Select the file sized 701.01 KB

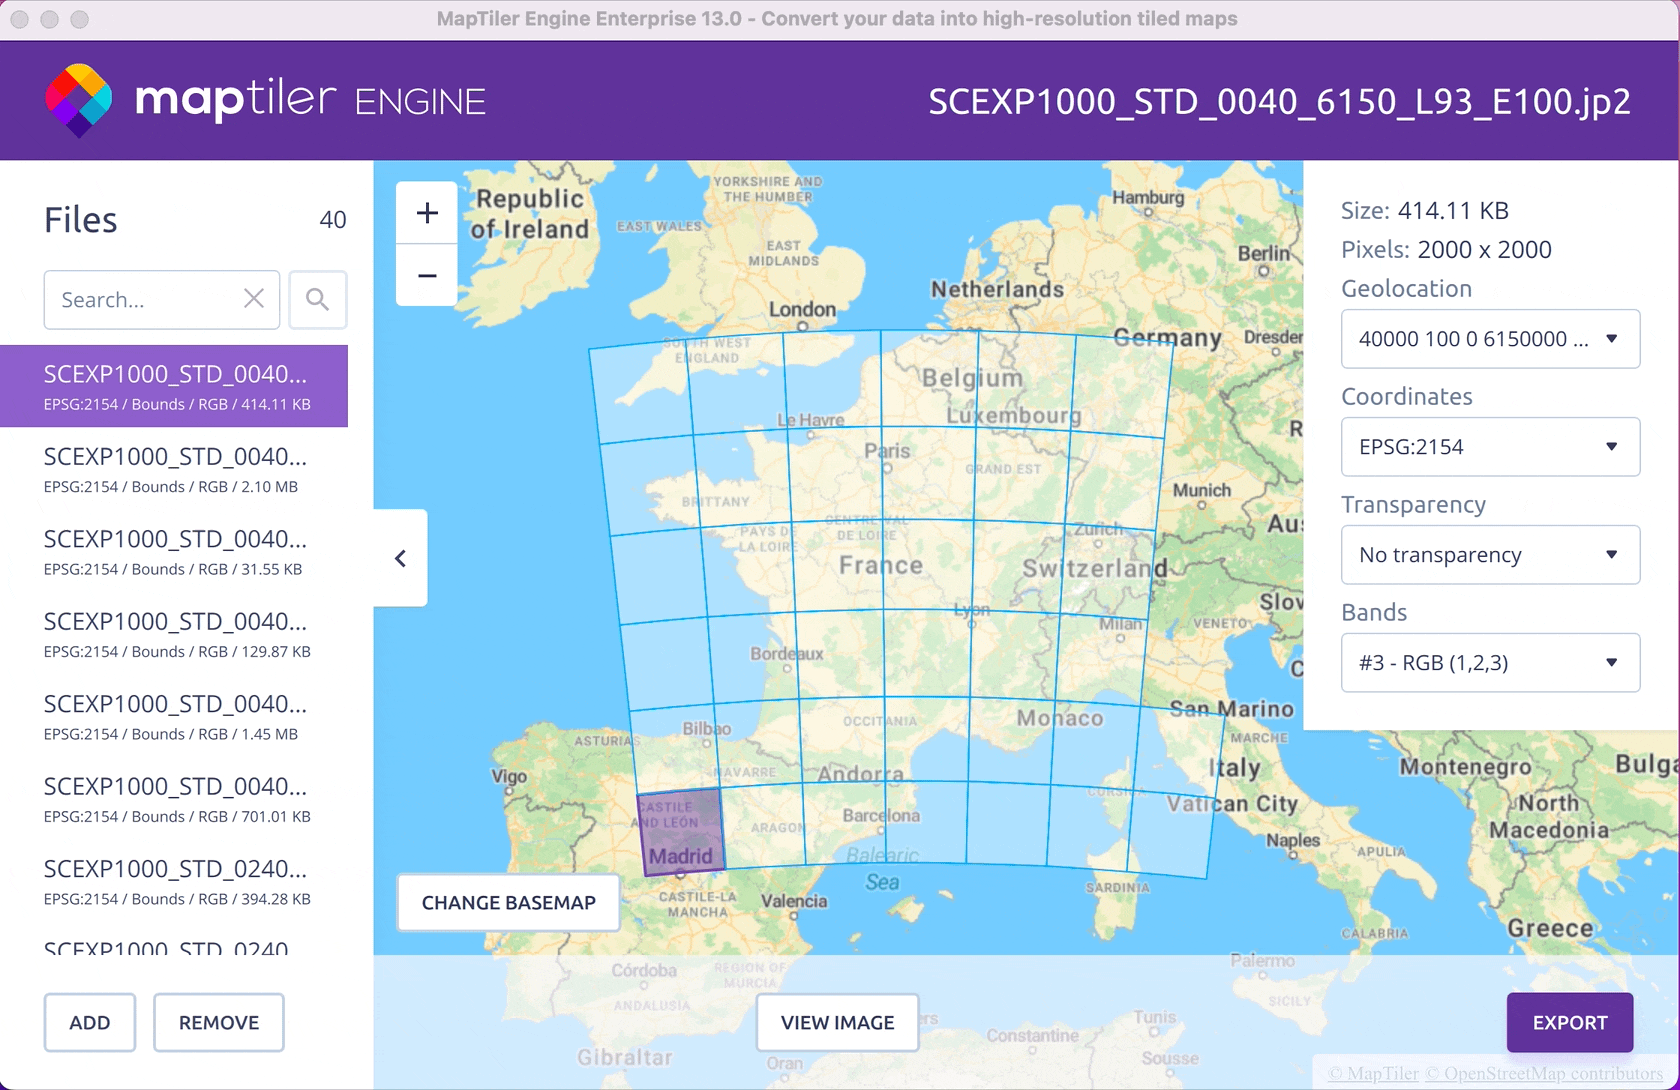[175, 800]
